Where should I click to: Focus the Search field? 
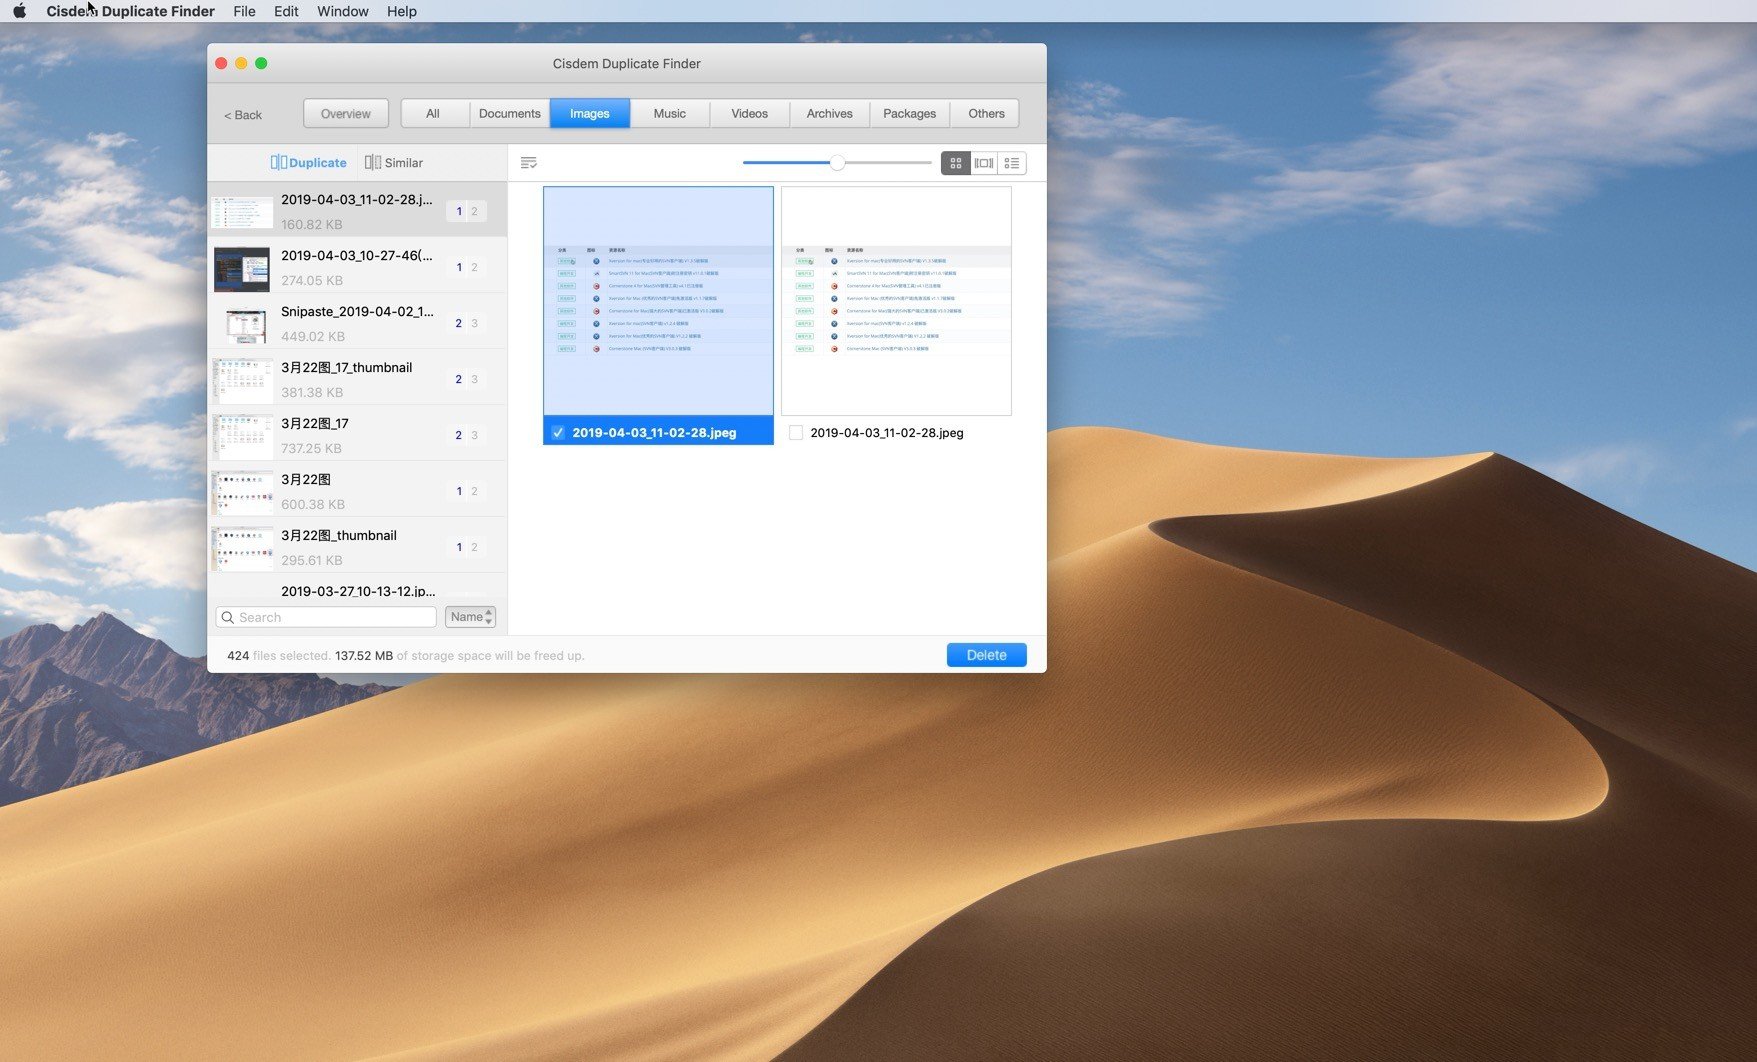click(326, 617)
